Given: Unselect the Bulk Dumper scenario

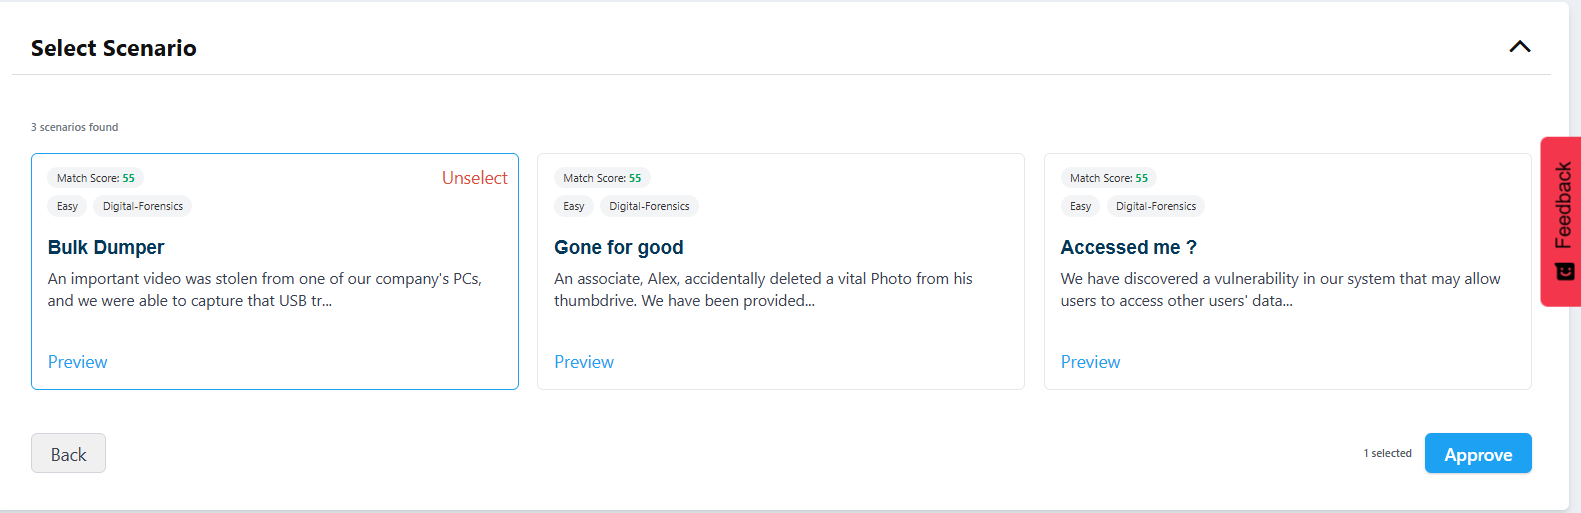Looking at the screenshot, I should click(474, 178).
